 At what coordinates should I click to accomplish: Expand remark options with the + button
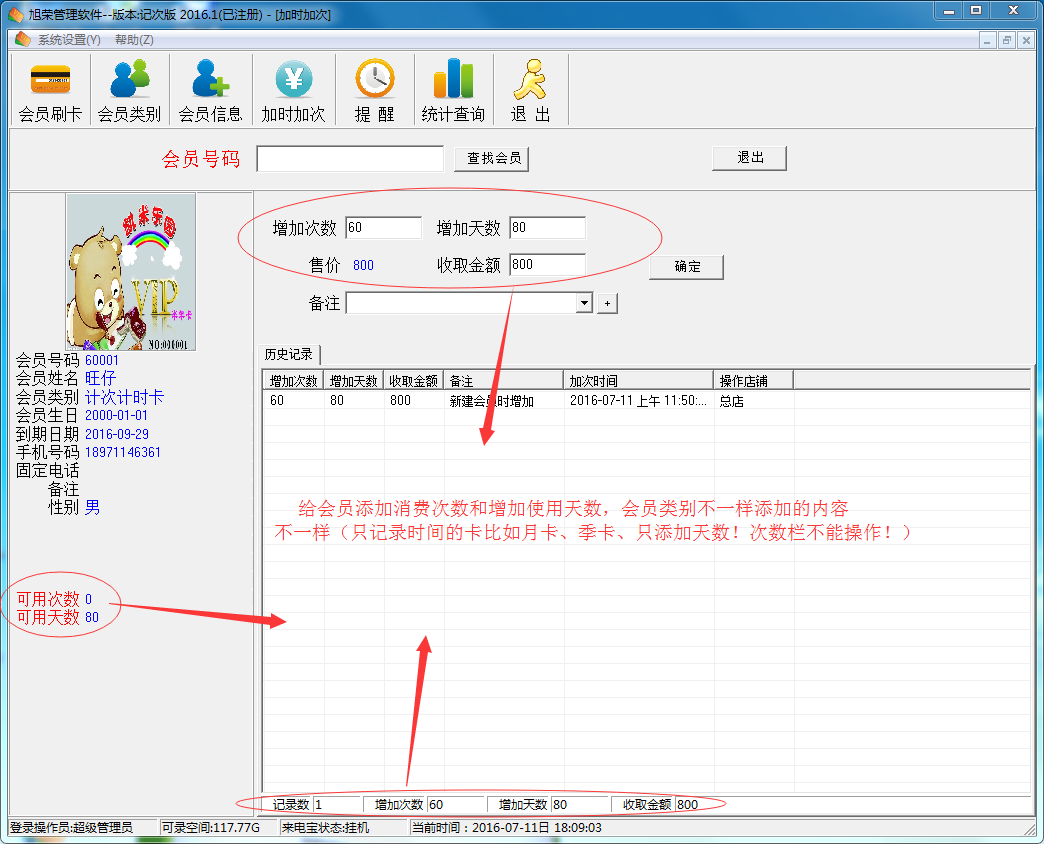point(607,302)
